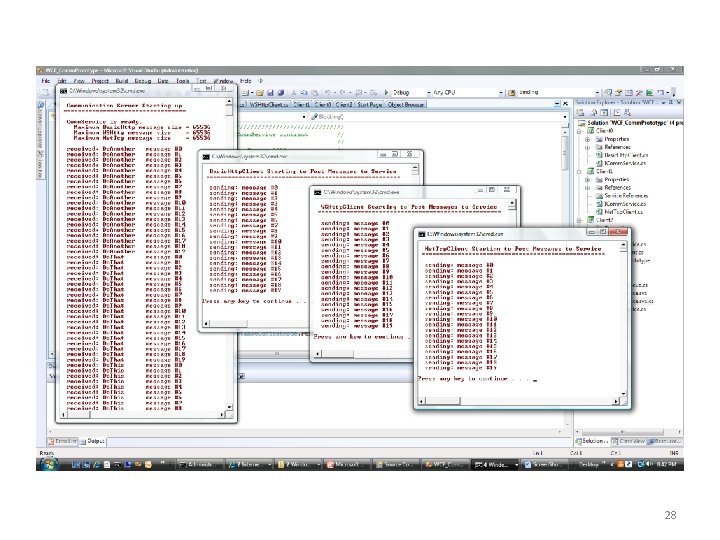
Task: Click the cmd icon in server console title
Action: click(x=63, y=91)
